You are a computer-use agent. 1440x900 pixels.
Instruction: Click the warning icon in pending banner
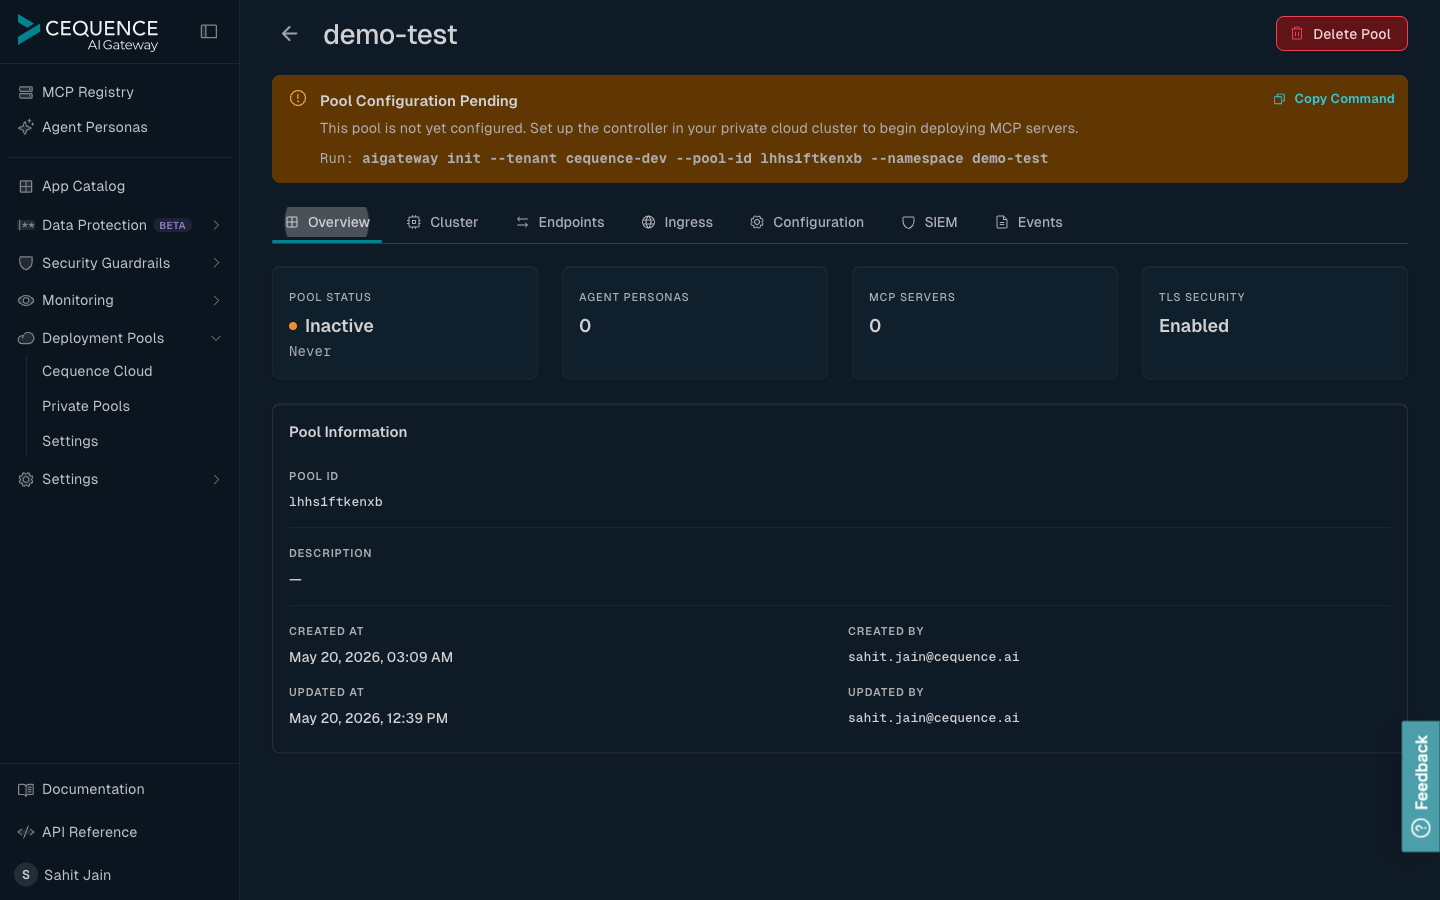298,98
